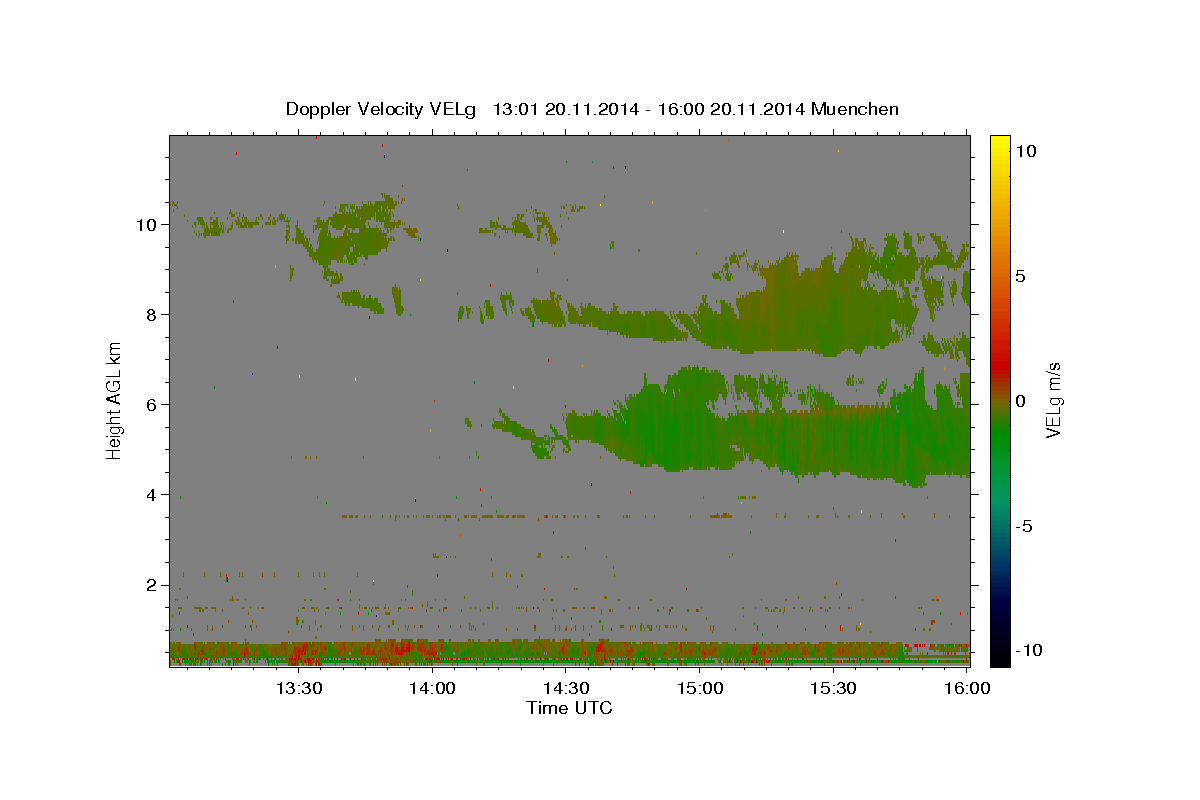Click the plot title 'Doppler Velocity VELg'
This screenshot has width=1200, height=800.
pos(381,109)
